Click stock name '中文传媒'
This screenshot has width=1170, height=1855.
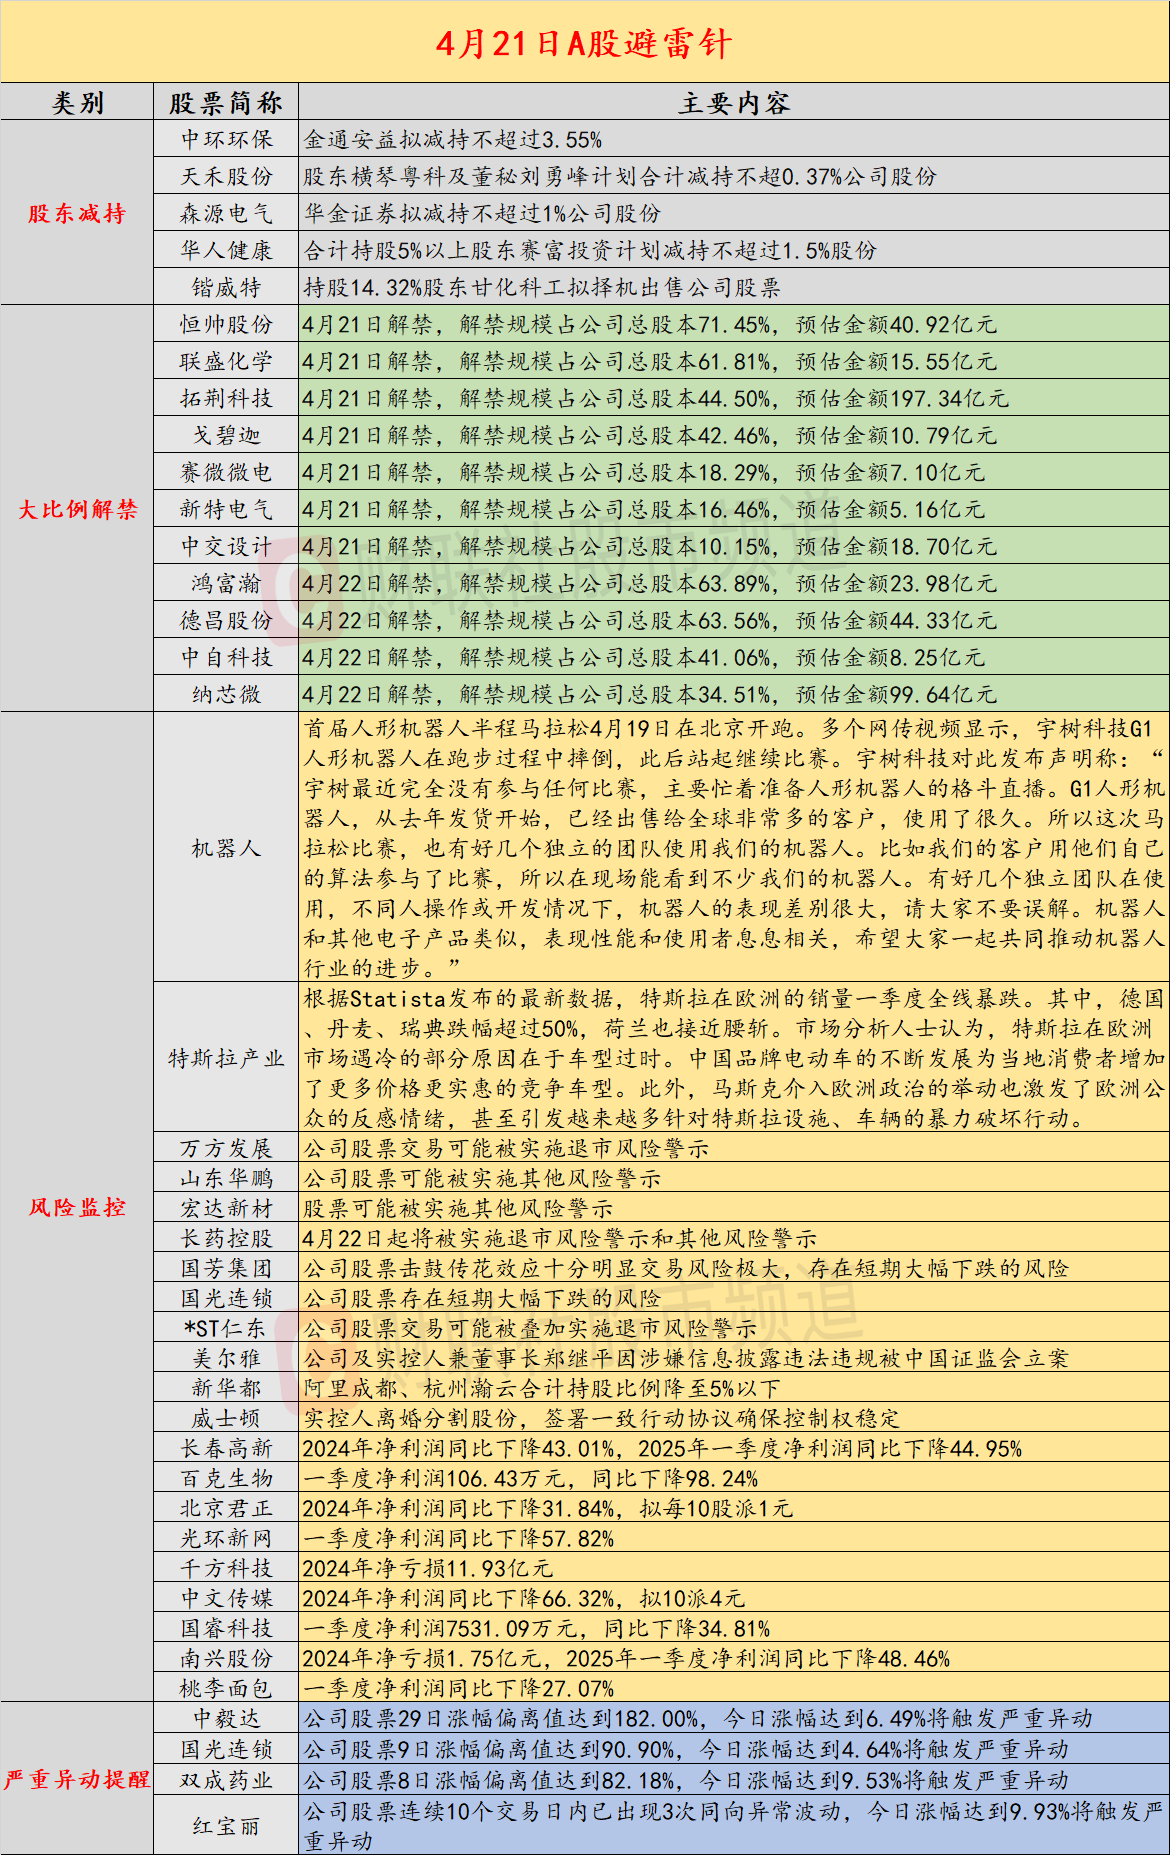click(x=226, y=1598)
